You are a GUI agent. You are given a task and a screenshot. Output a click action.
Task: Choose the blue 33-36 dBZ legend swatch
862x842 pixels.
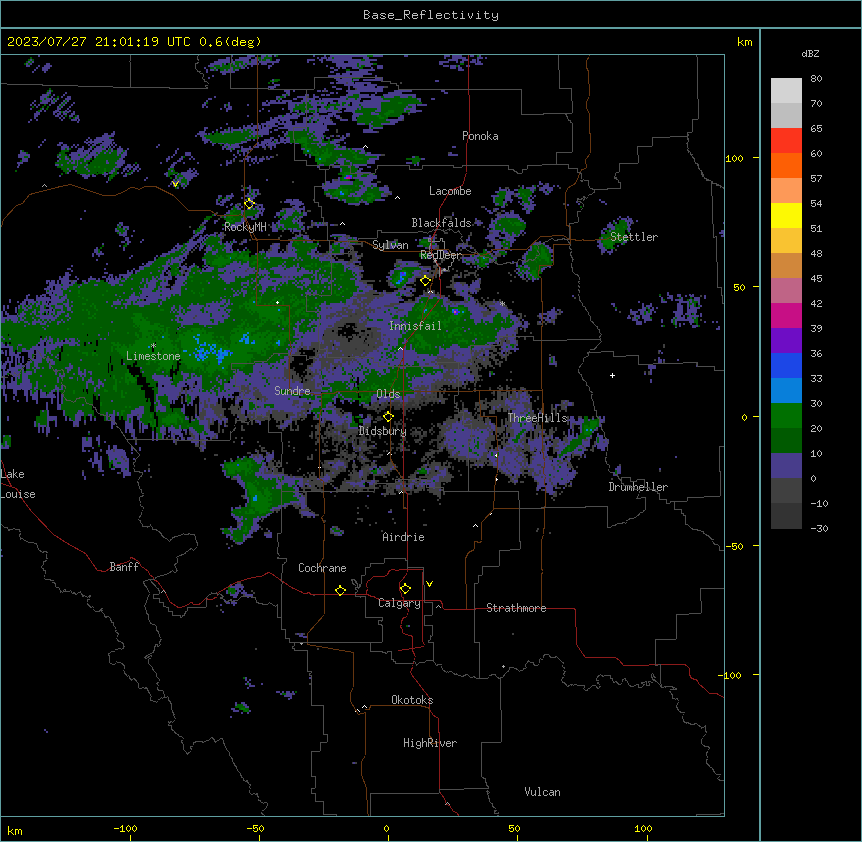[x=786, y=365]
